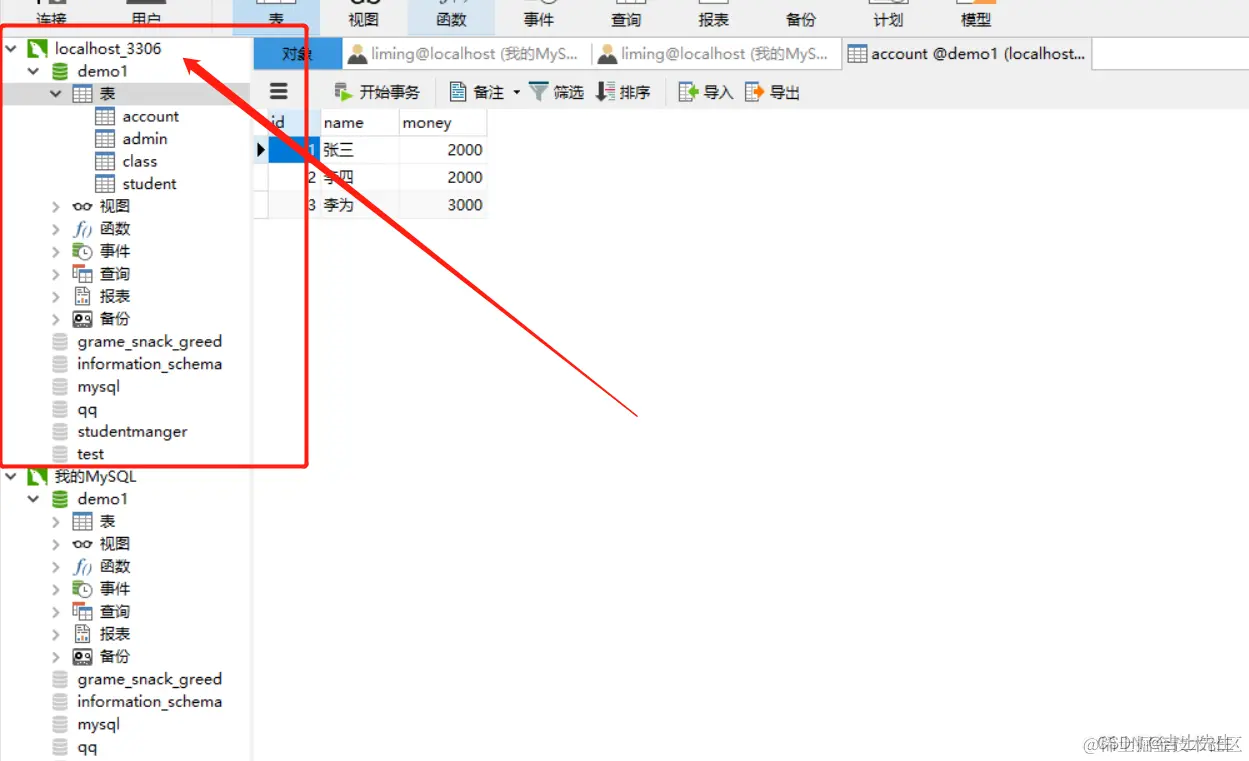The width and height of the screenshot is (1249, 761).
Task: Click demo1 database icon under localhost_3306
Action: coord(61,72)
